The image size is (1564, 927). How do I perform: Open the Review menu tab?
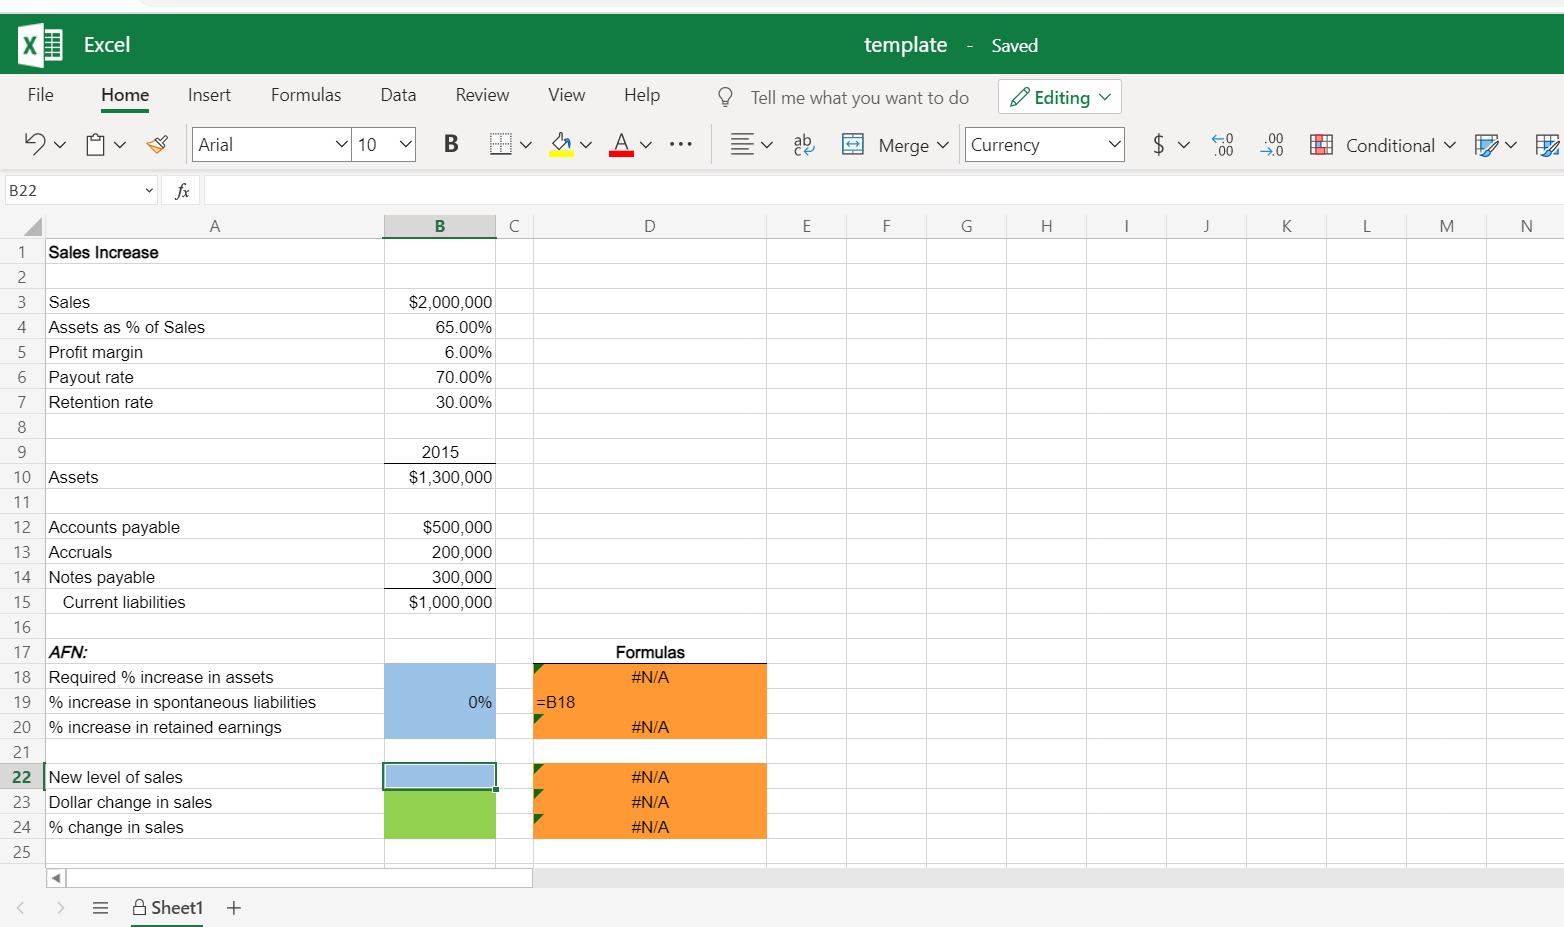click(482, 95)
